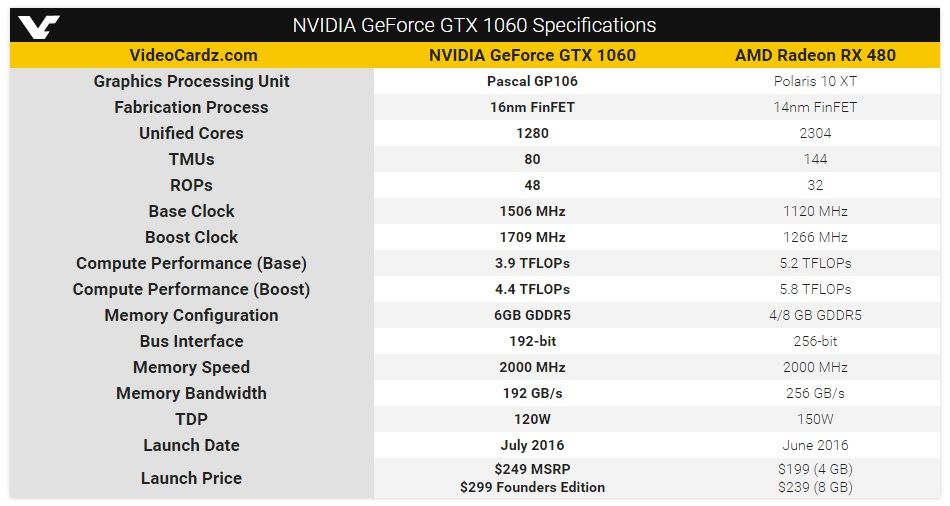Click the VideoCardz logo icon
950x506 pixels.
coord(38,26)
